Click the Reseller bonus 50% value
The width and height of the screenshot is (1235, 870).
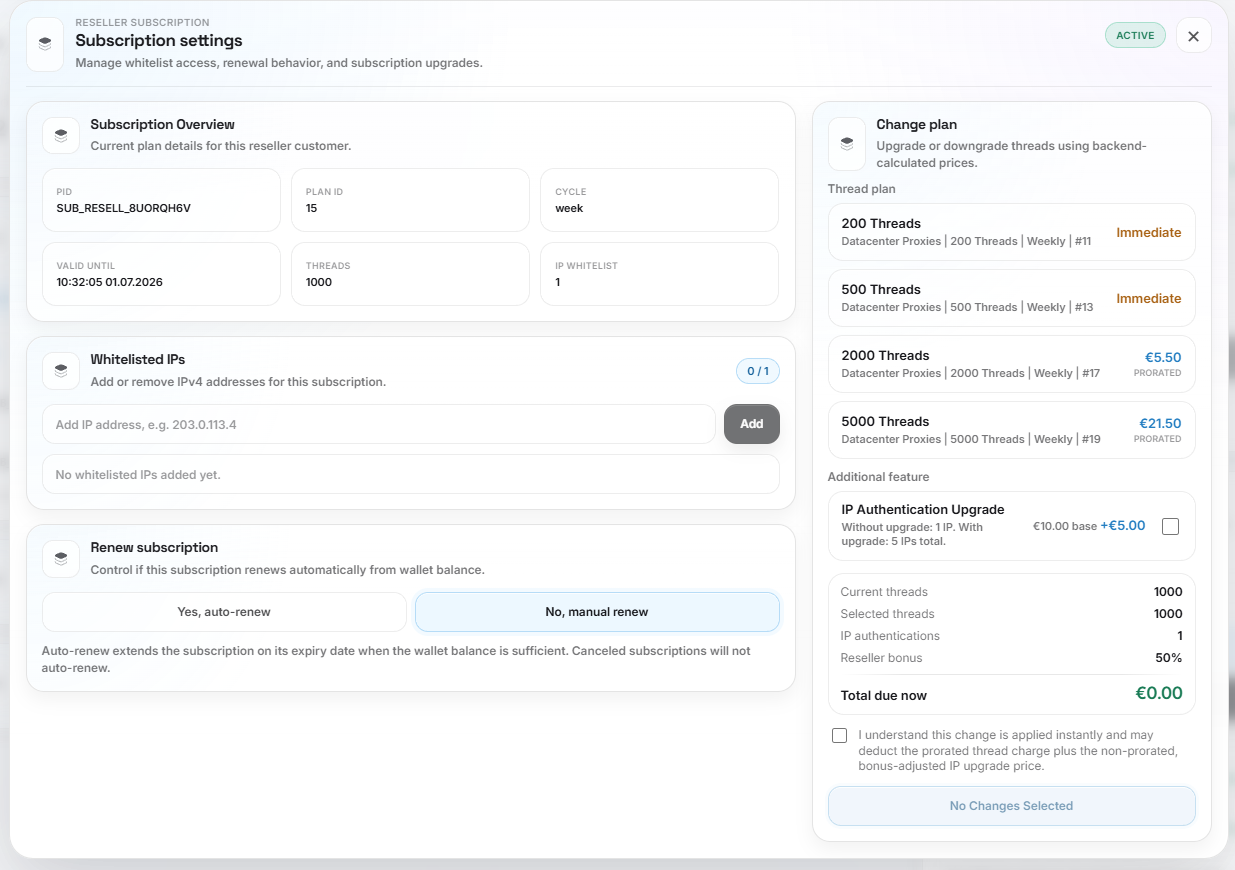[1169, 658]
